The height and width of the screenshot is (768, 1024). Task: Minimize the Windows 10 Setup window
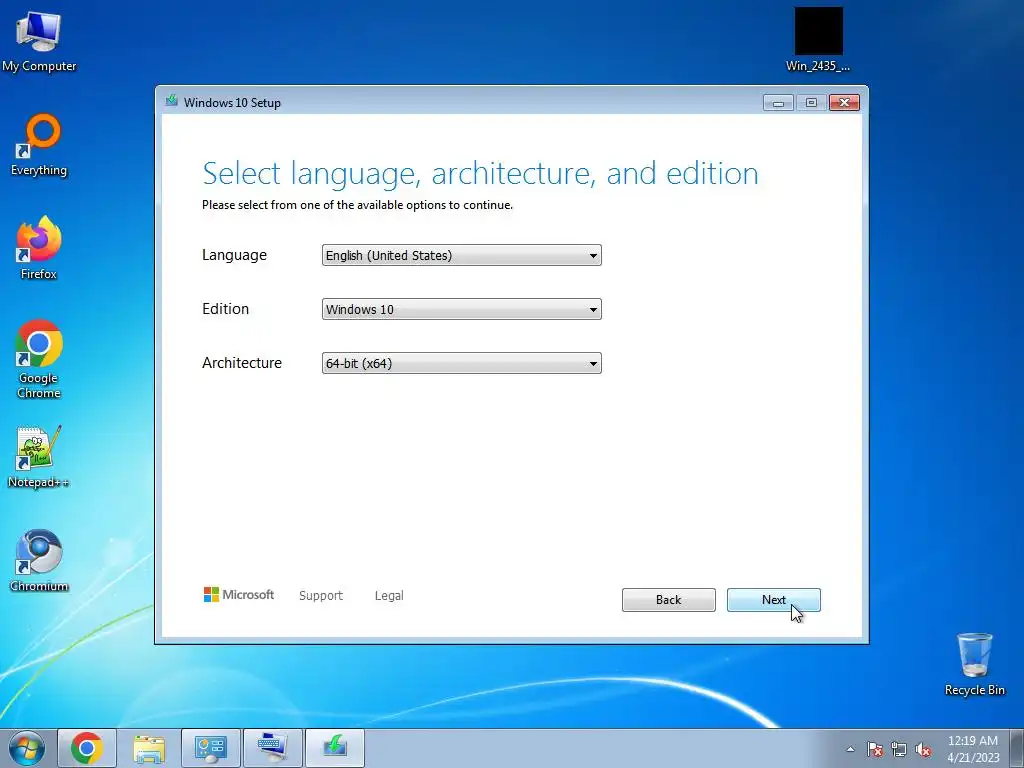[778, 103]
